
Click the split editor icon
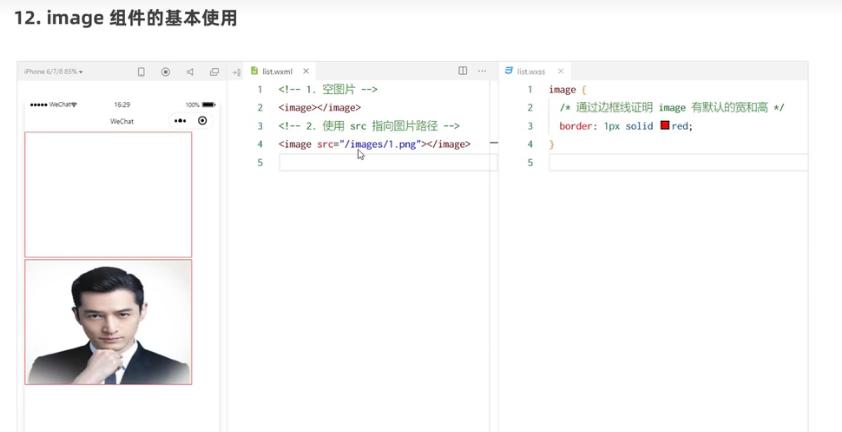462,71
